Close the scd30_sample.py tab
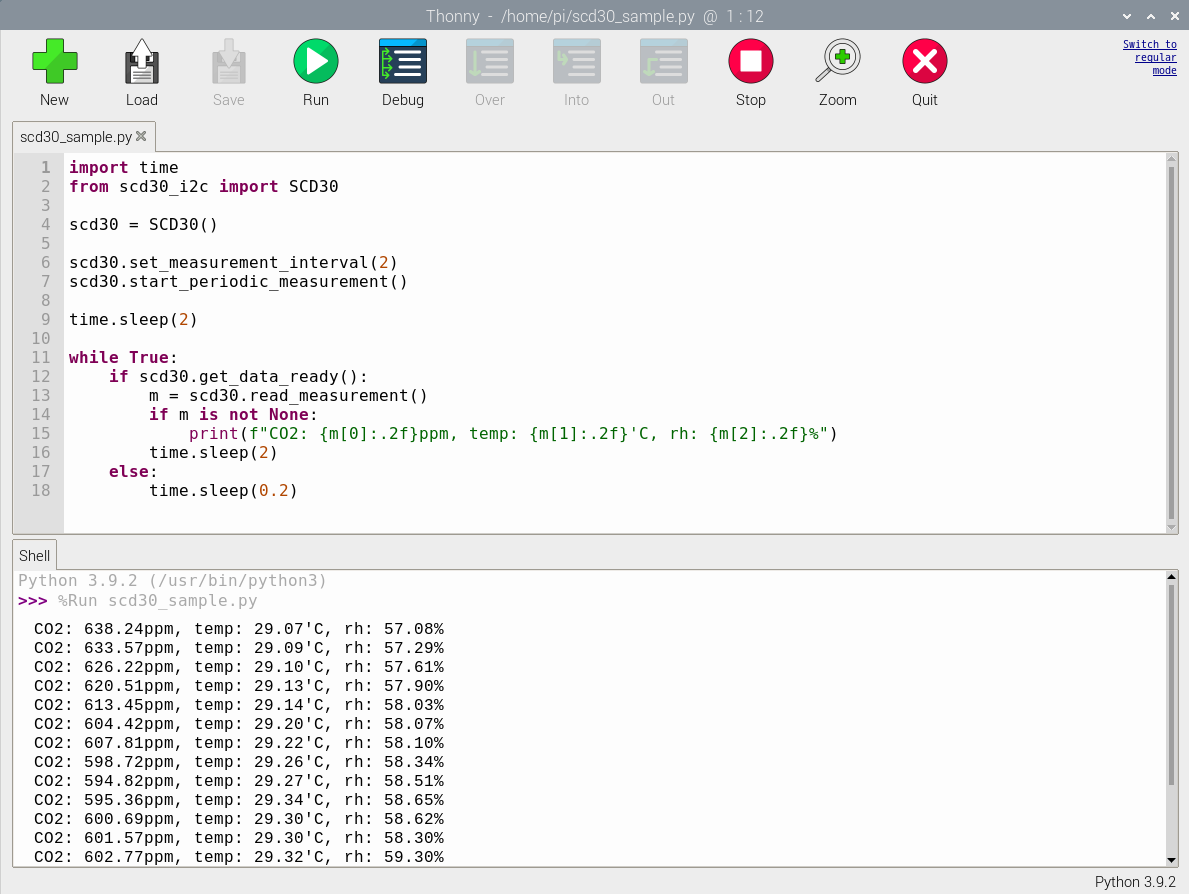Image resolution: width=1189 pixels, height=894 pixels. tap(141, 137)
